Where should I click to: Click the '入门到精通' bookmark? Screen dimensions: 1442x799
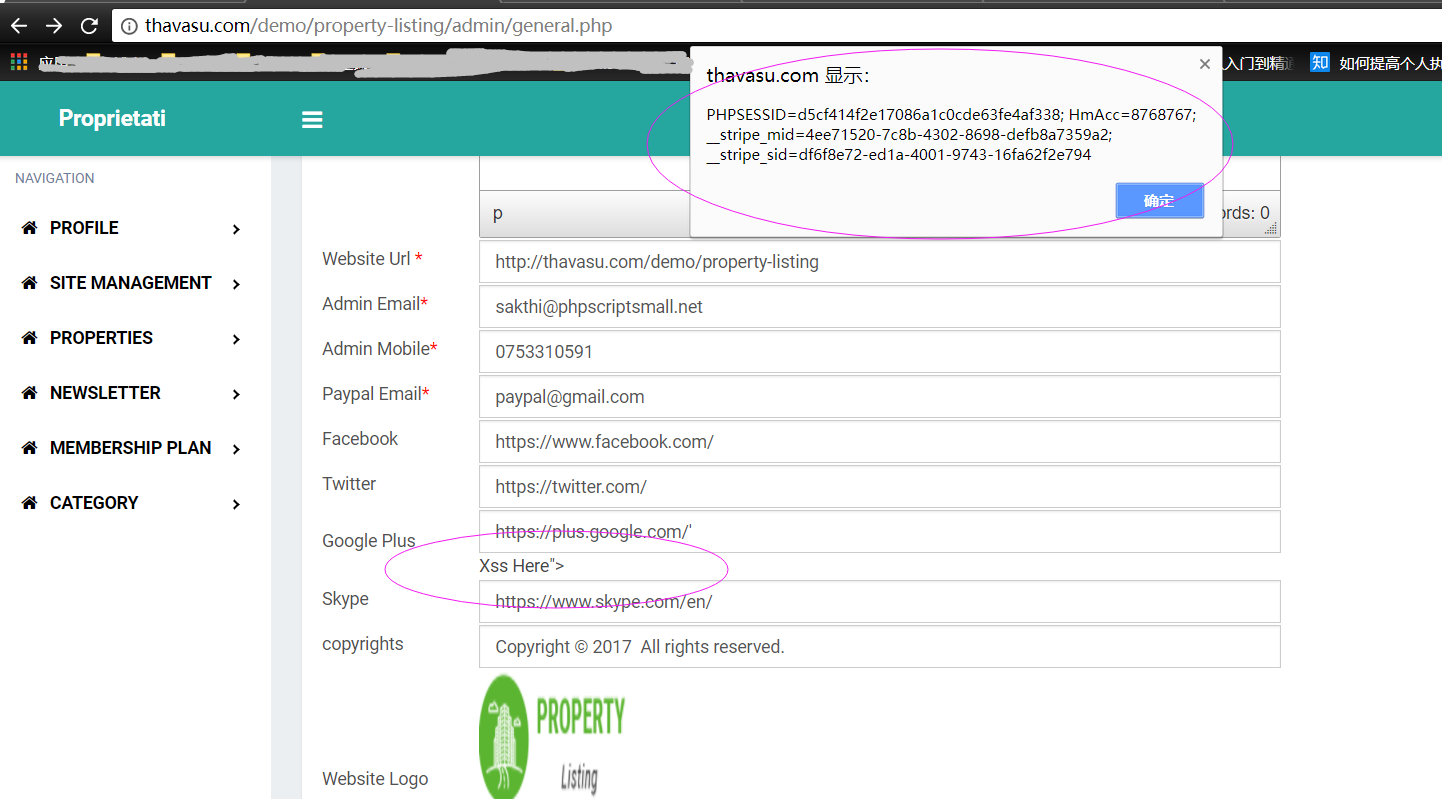(x=1260, y=63)
